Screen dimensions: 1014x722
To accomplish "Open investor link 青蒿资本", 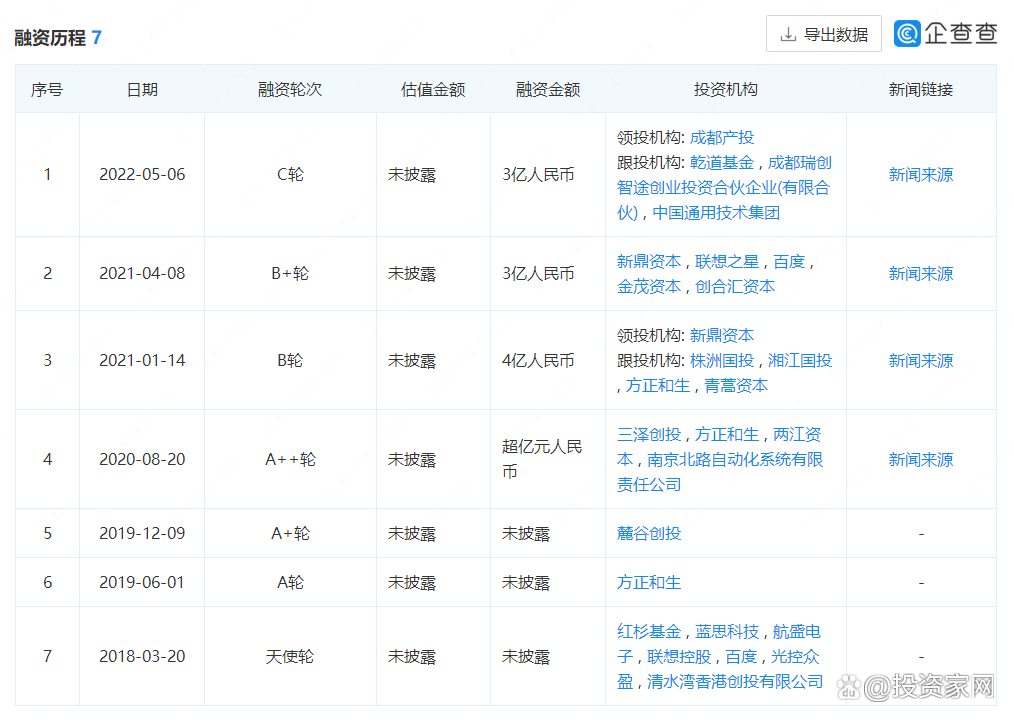I will [x=736, y=385].
